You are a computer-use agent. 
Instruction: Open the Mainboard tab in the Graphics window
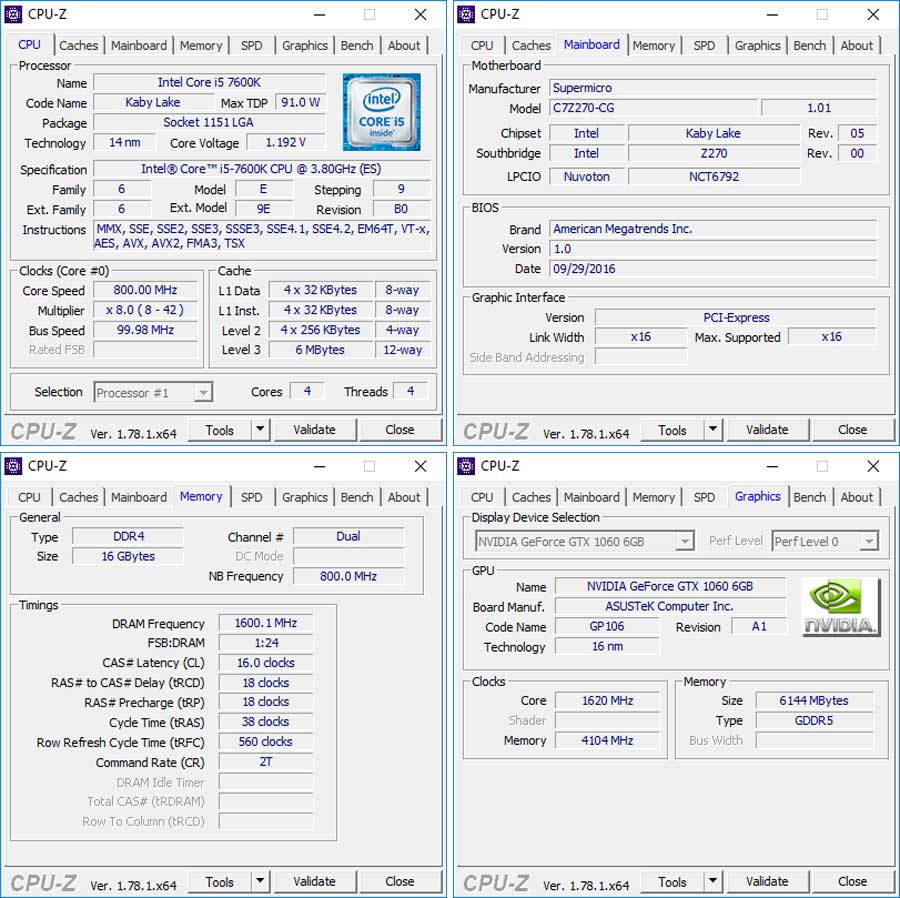coord(592,497)
